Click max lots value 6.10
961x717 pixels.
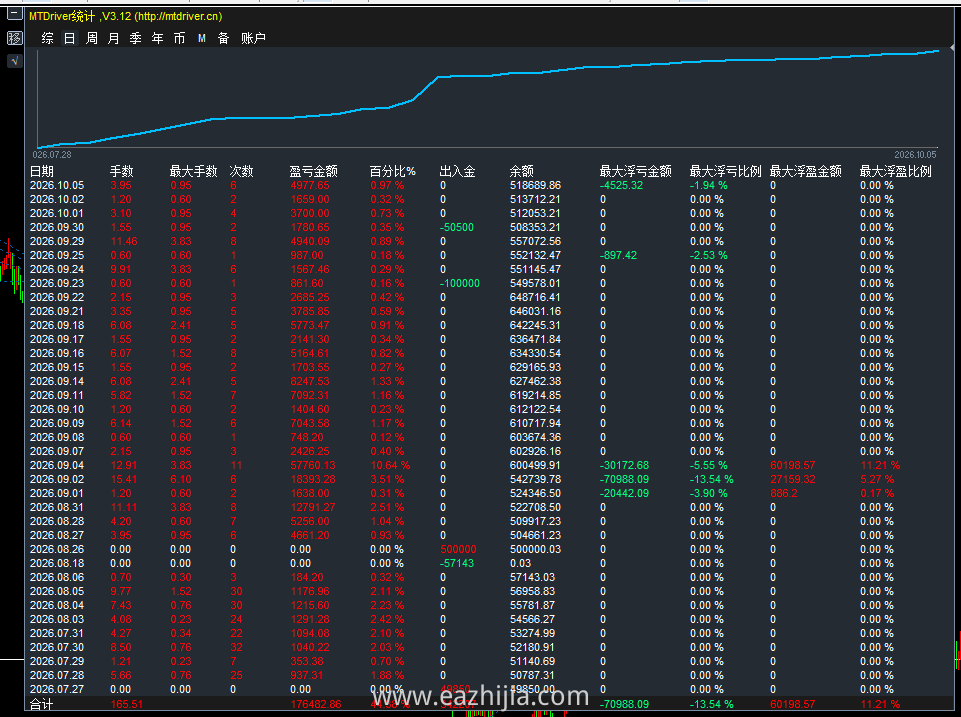tap(181, 480)
